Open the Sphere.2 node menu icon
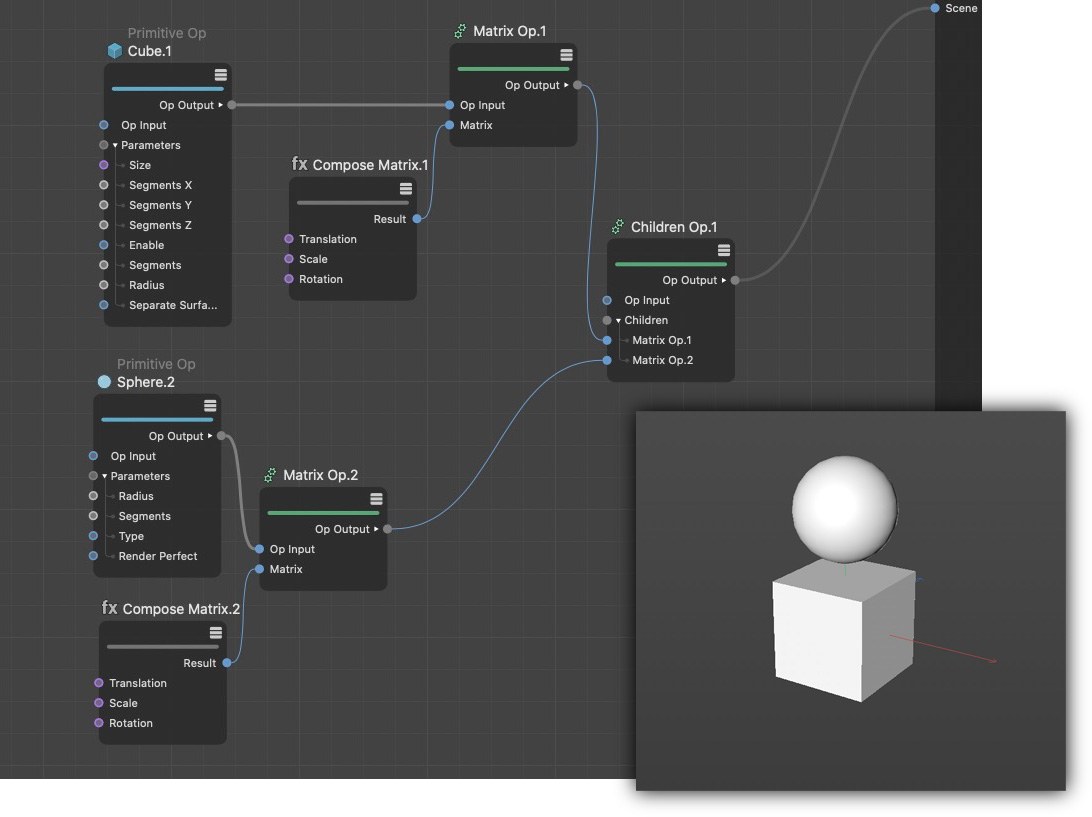This screenshot has height=817, width=1092. [210, 406]
